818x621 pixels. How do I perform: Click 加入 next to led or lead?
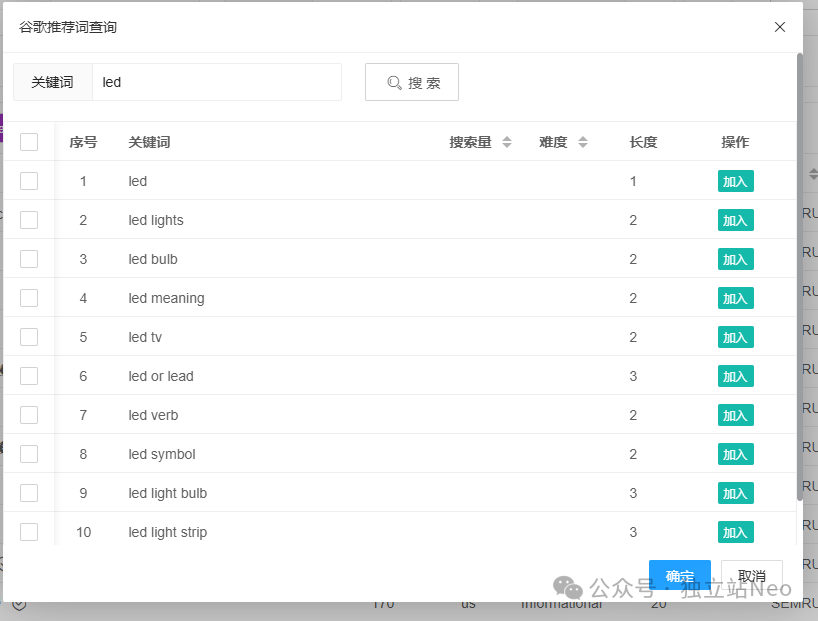(735, 376)
